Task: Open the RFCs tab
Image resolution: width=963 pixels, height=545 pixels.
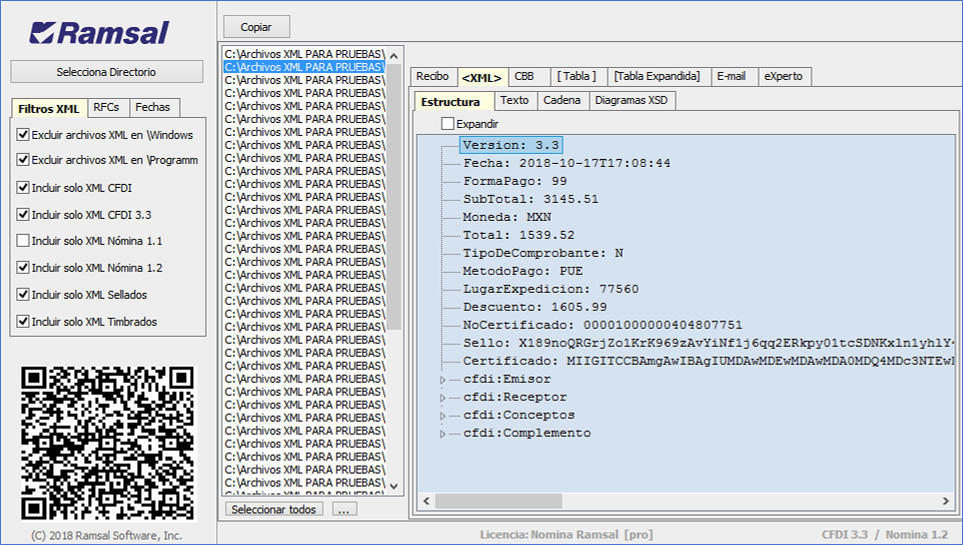Action: click(x=106, y=107)
